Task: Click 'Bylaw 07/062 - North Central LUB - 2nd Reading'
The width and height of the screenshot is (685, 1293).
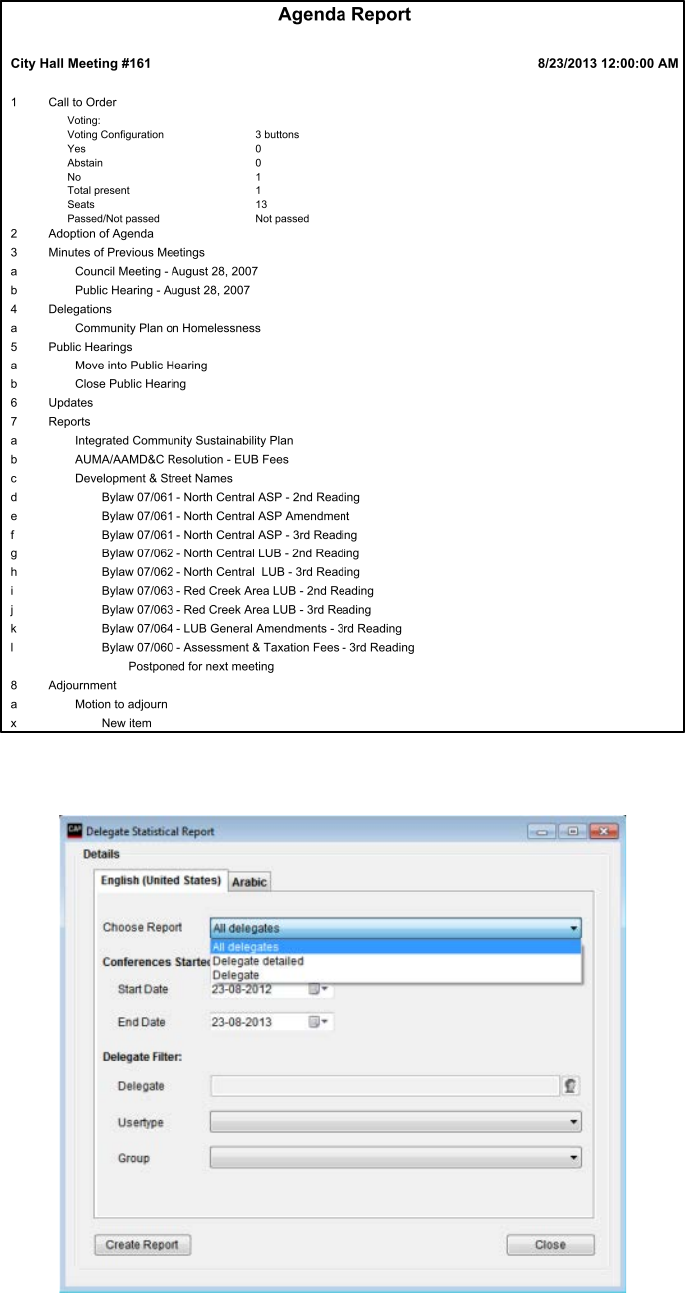Action: pyautogui.click(x=231, y=553)
